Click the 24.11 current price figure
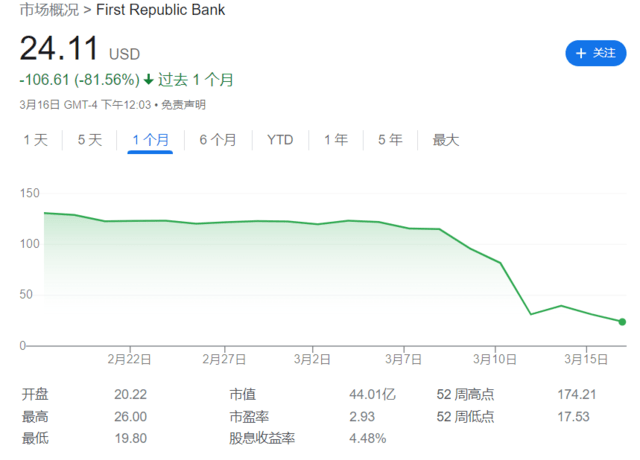Screen dimensions: 640x460 pos(58,50)
